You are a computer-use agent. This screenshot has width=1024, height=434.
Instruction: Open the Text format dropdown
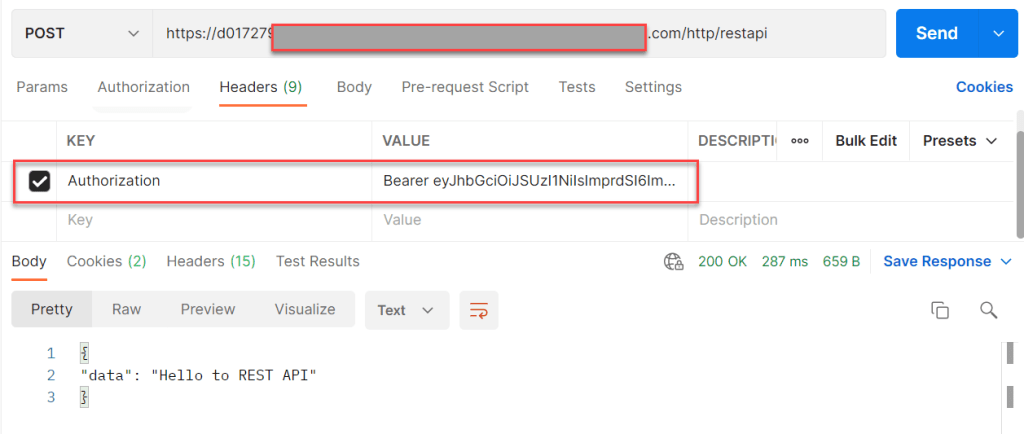tap(405, 310)
